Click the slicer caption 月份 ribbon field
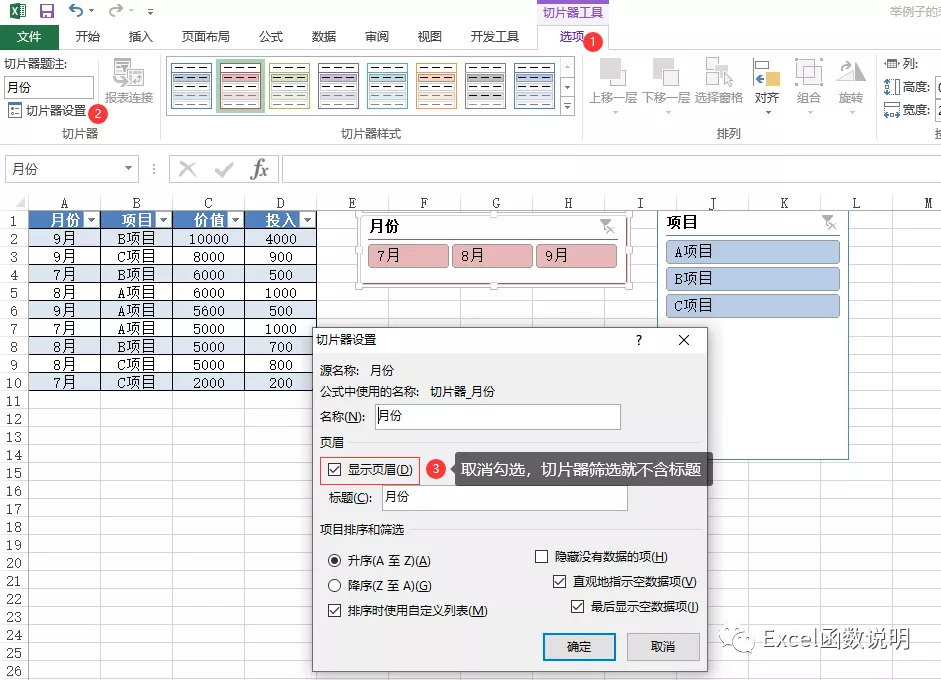941x680 pixels. point(49,88)
